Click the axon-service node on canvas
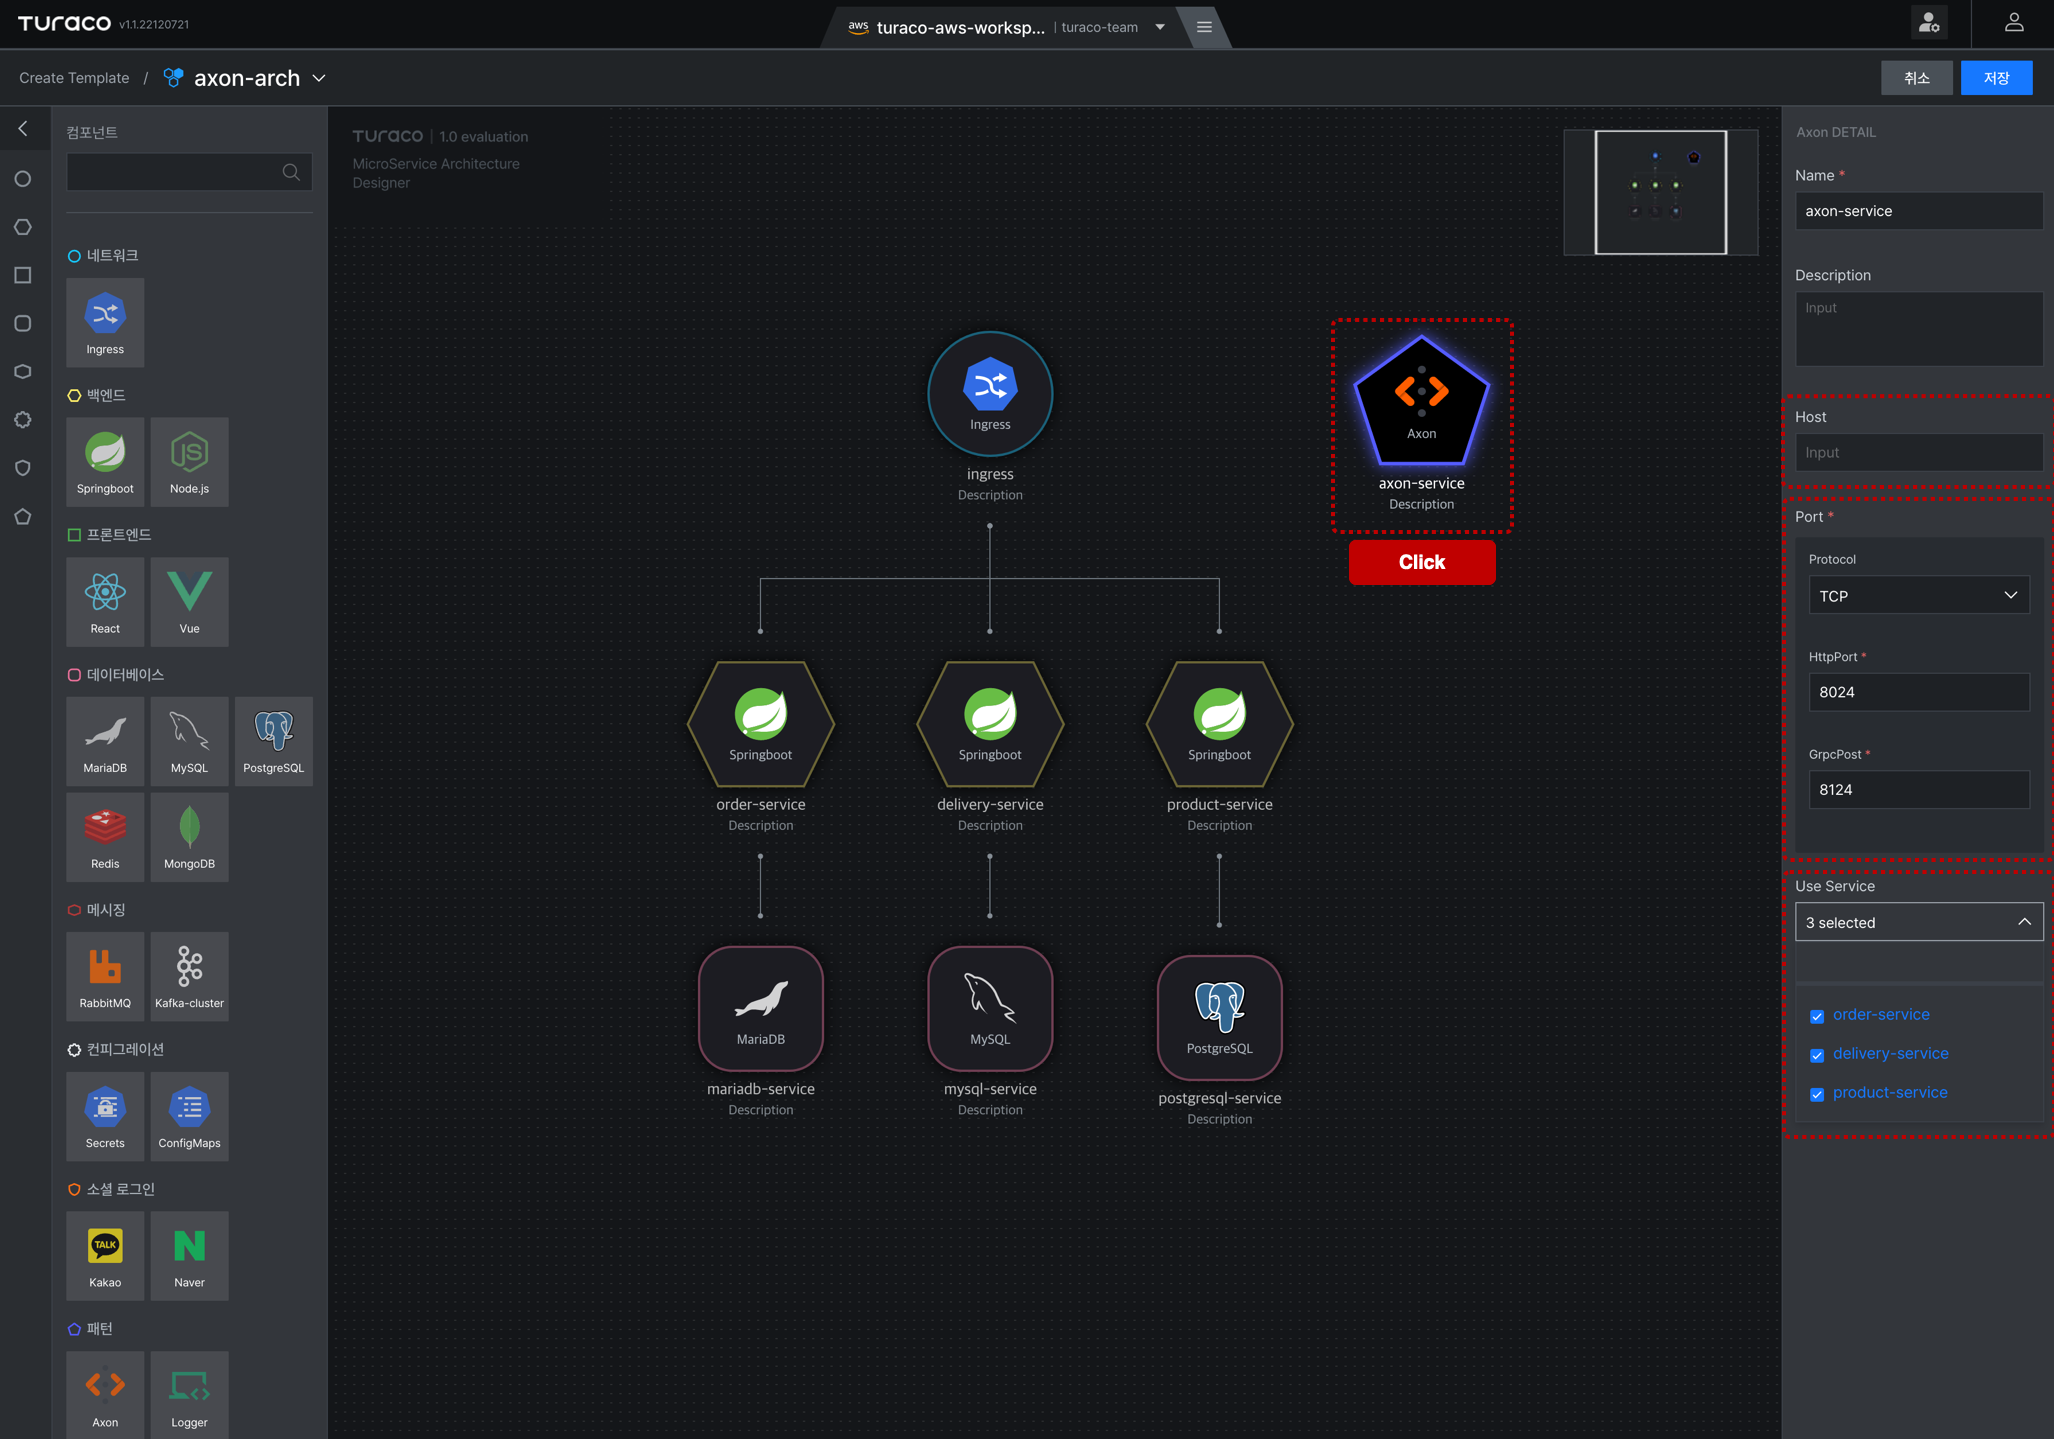Viewport: 2054px width, 1439px height. 1421,403
